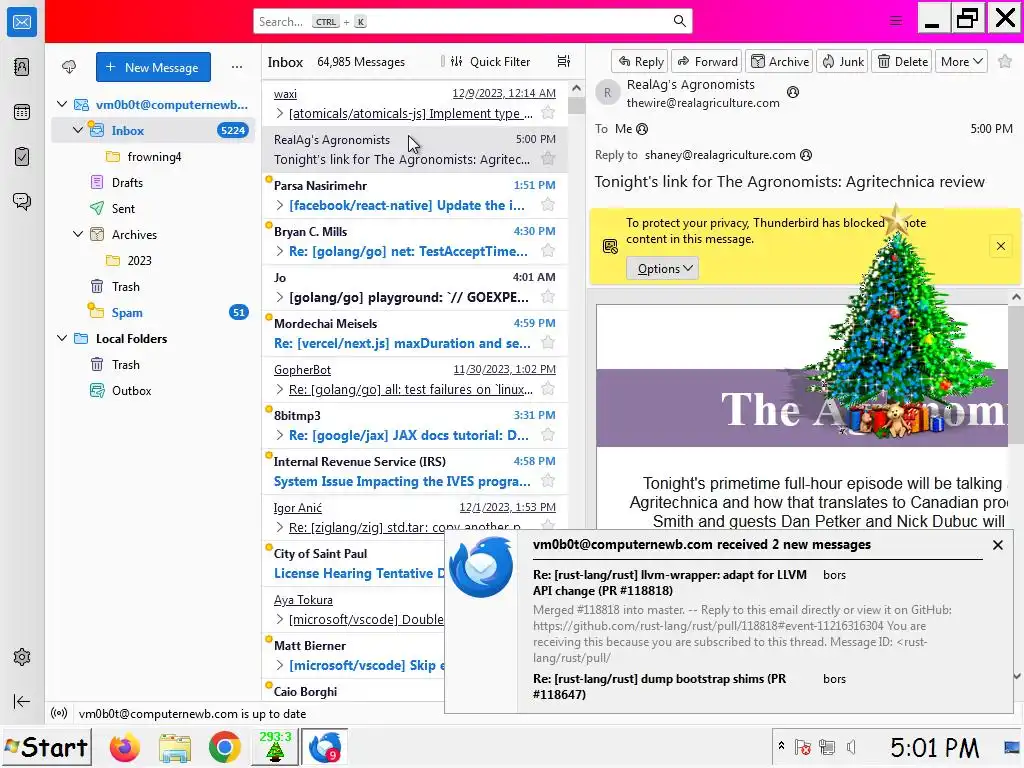Dismiss the remote content warning bar

click(1000, 246)
